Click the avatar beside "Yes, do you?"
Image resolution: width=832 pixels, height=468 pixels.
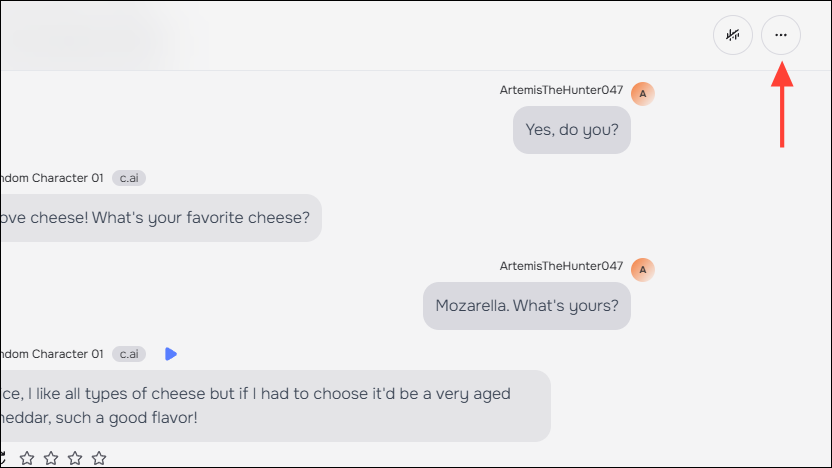click(x=643, y=94)
